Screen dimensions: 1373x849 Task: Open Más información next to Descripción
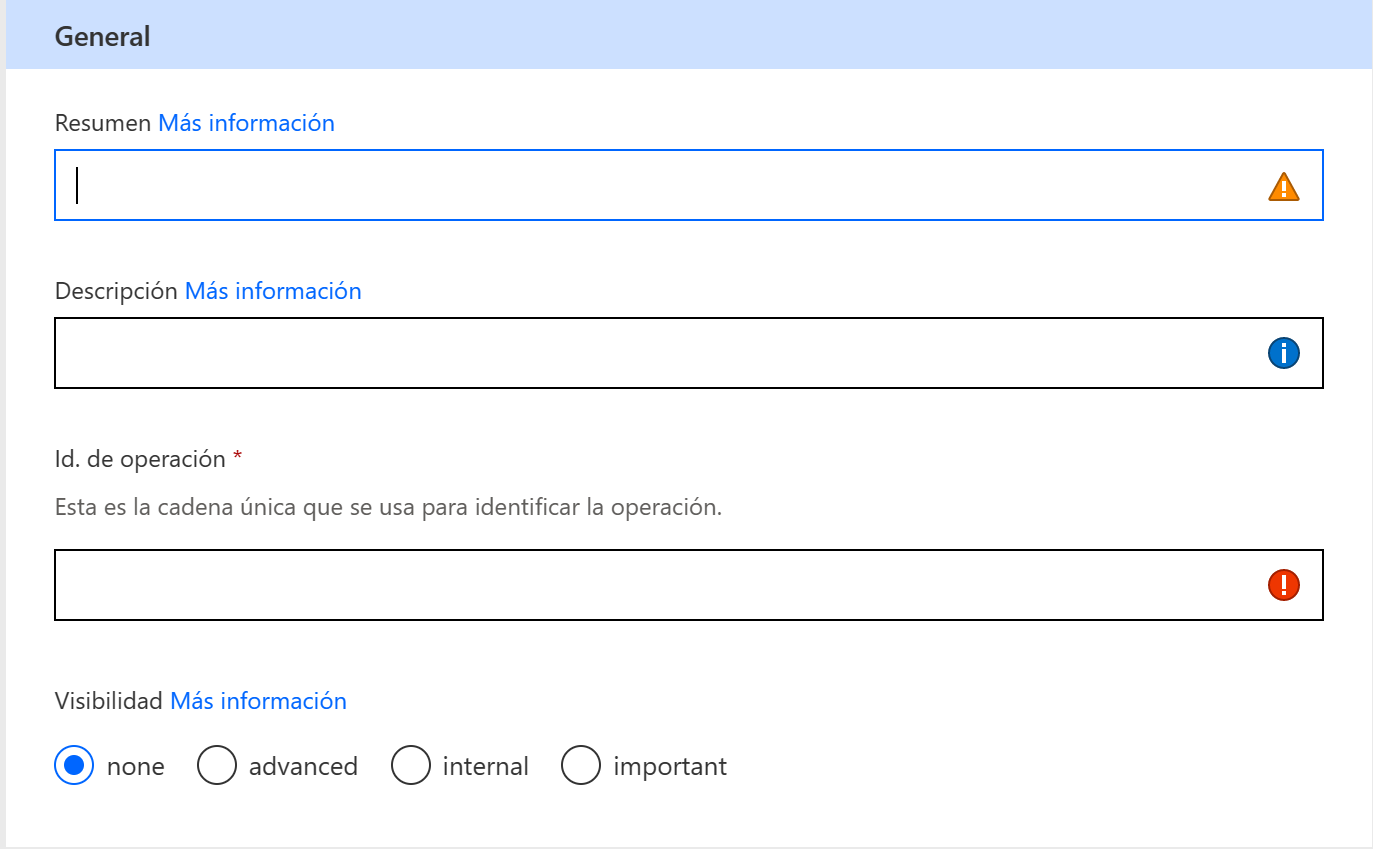click(272, 291)
